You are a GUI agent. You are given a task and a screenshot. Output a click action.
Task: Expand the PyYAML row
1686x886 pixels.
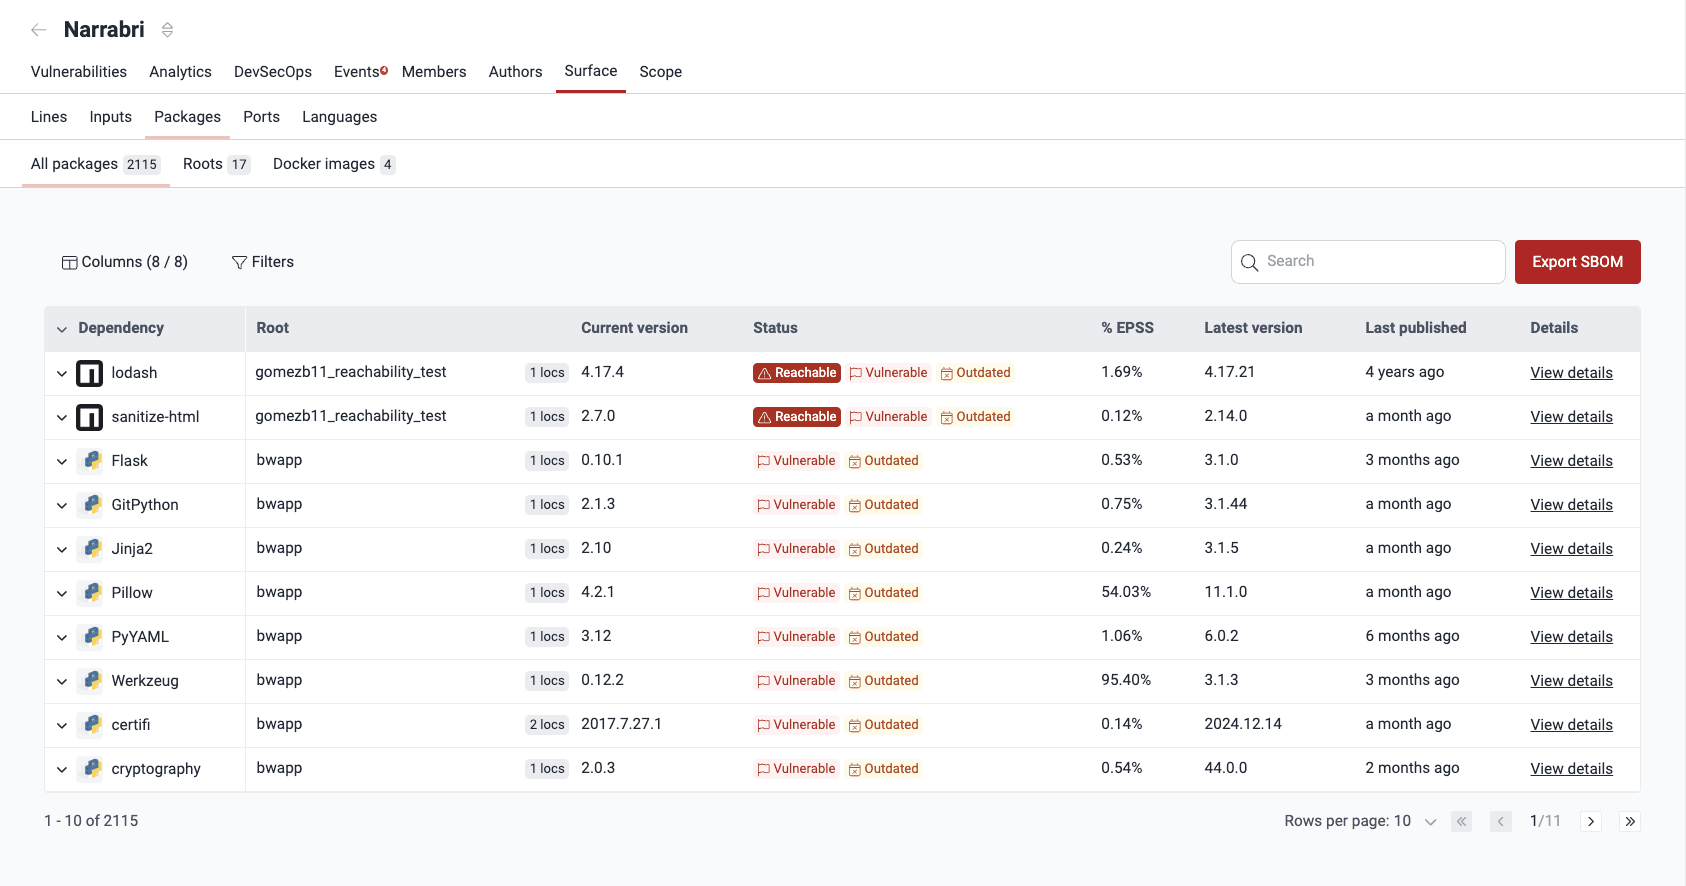pos(62,638)
